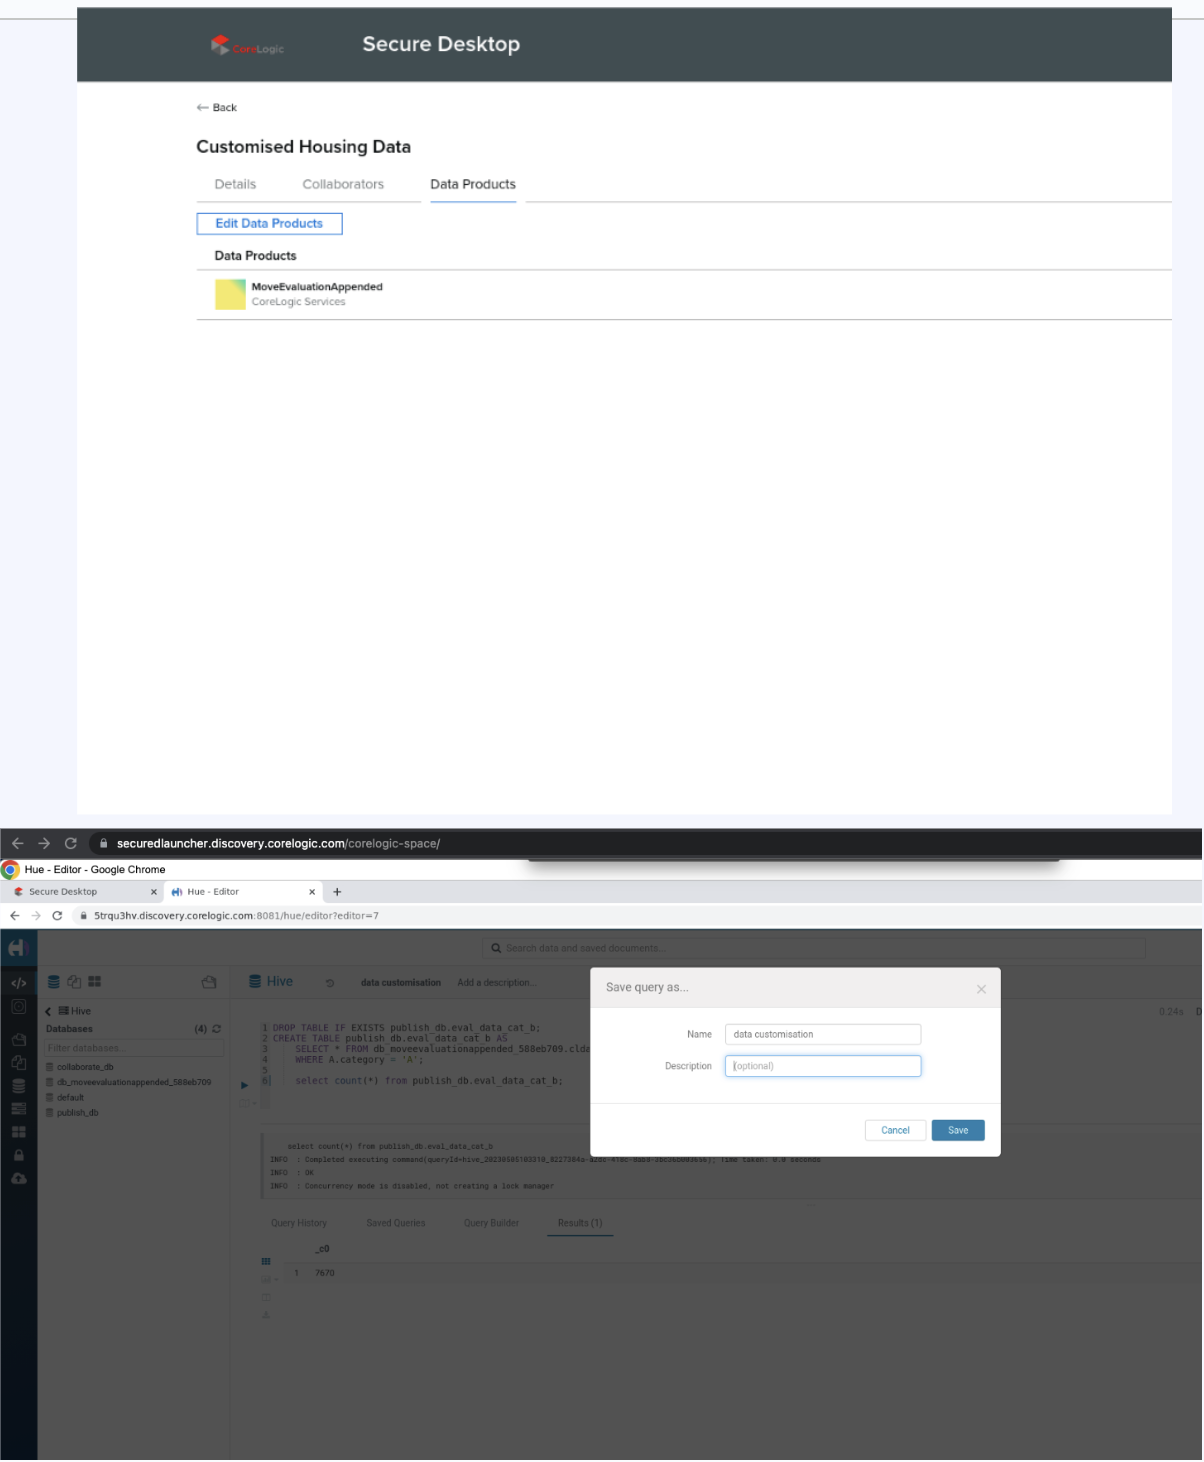This screenshot has width=1204, height=1462.
Task: Focus the Description optional input field
Action: (x=822, y=1067)
